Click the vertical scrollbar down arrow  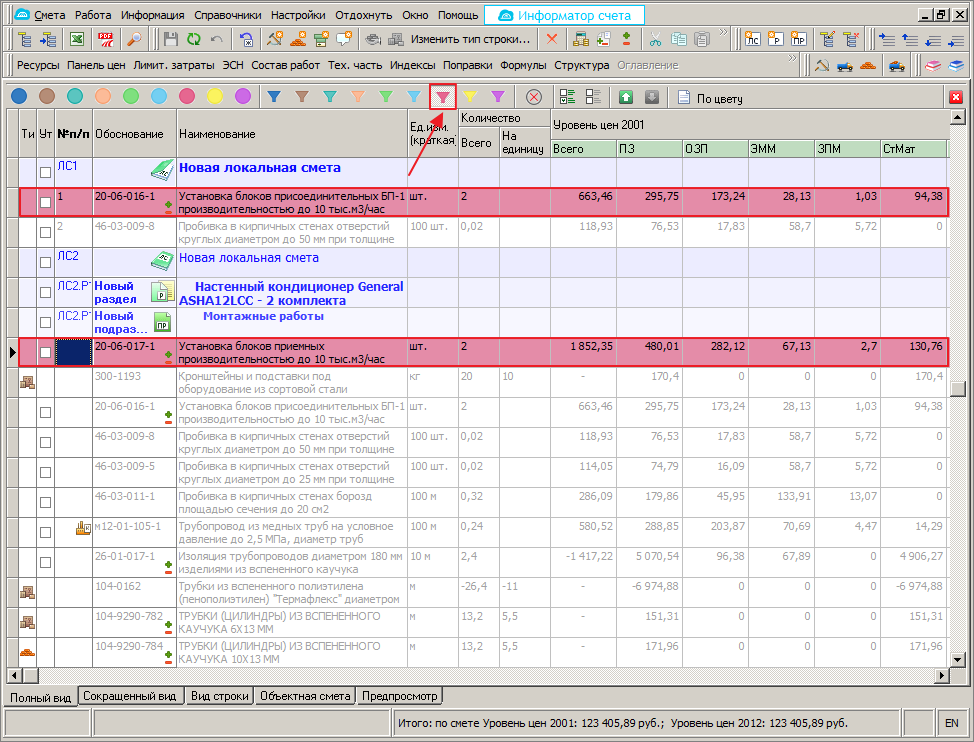[x=957, y=660]
